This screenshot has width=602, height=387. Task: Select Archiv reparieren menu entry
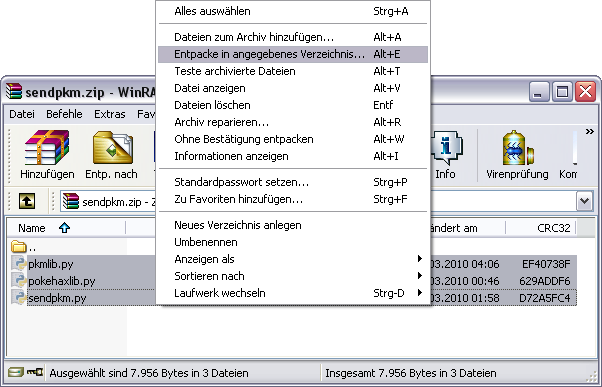point(293,122)
